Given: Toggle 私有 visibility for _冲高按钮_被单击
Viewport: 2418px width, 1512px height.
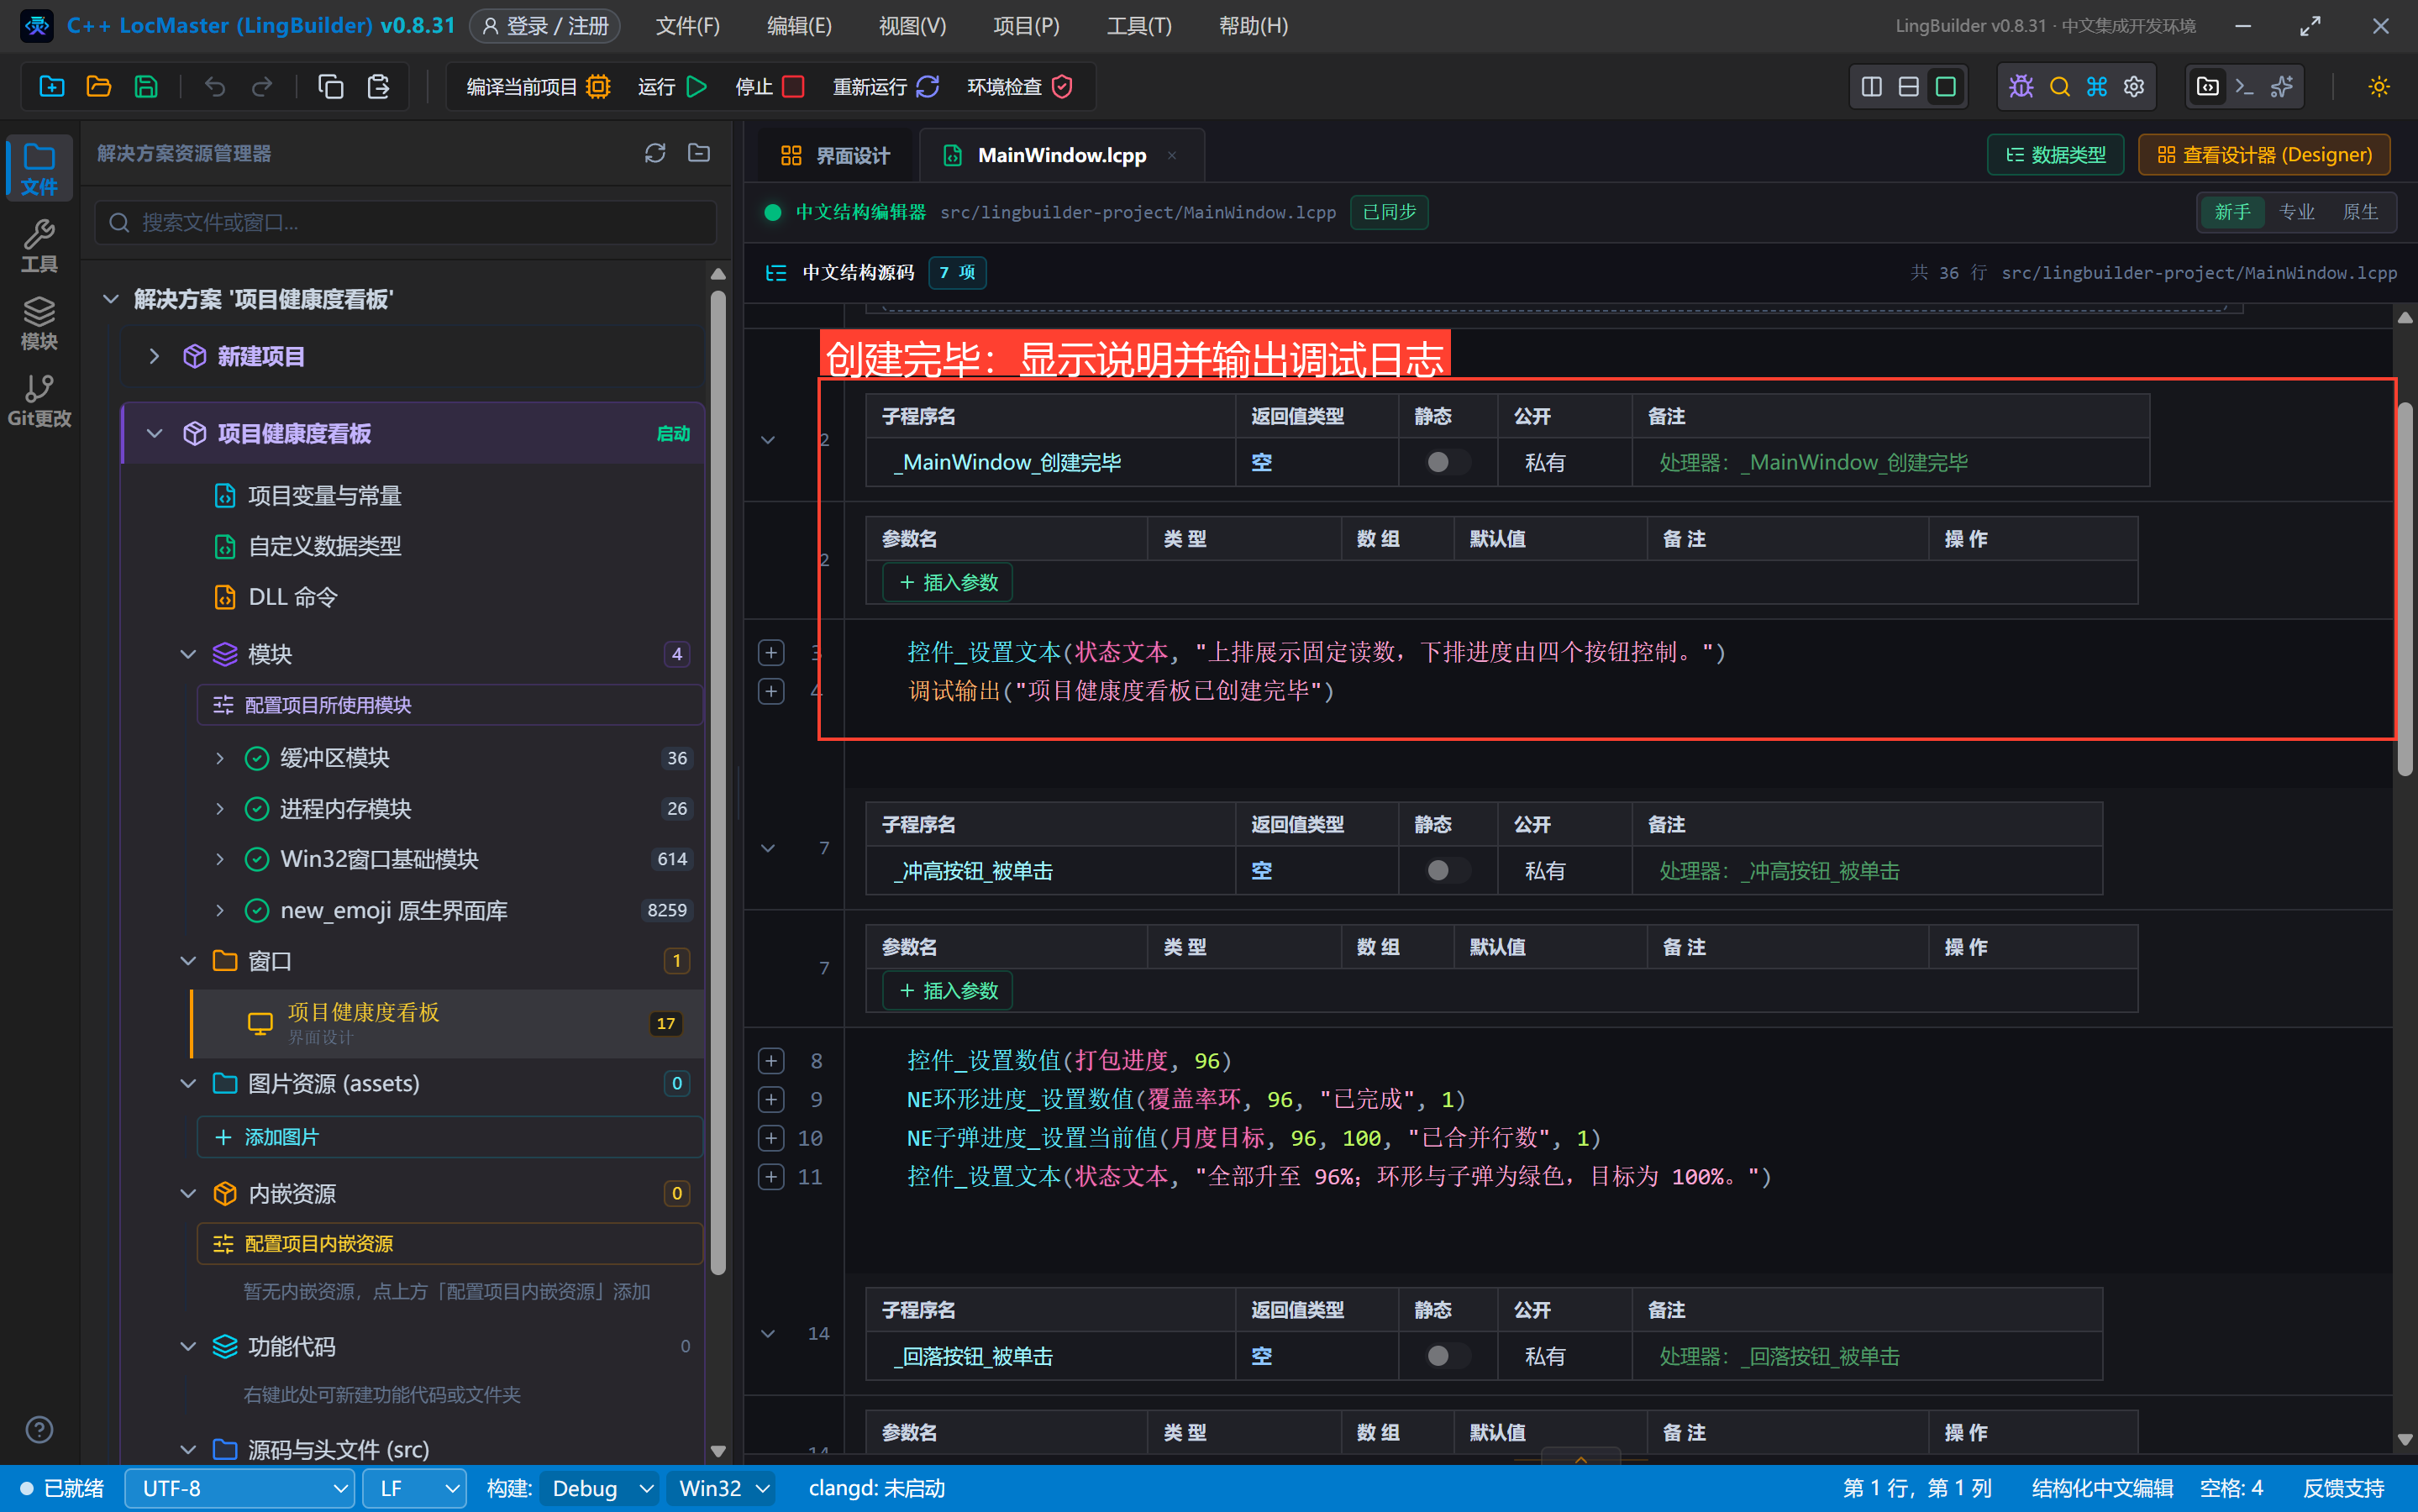Looking at the screenshot, I should pos(1545,871).
